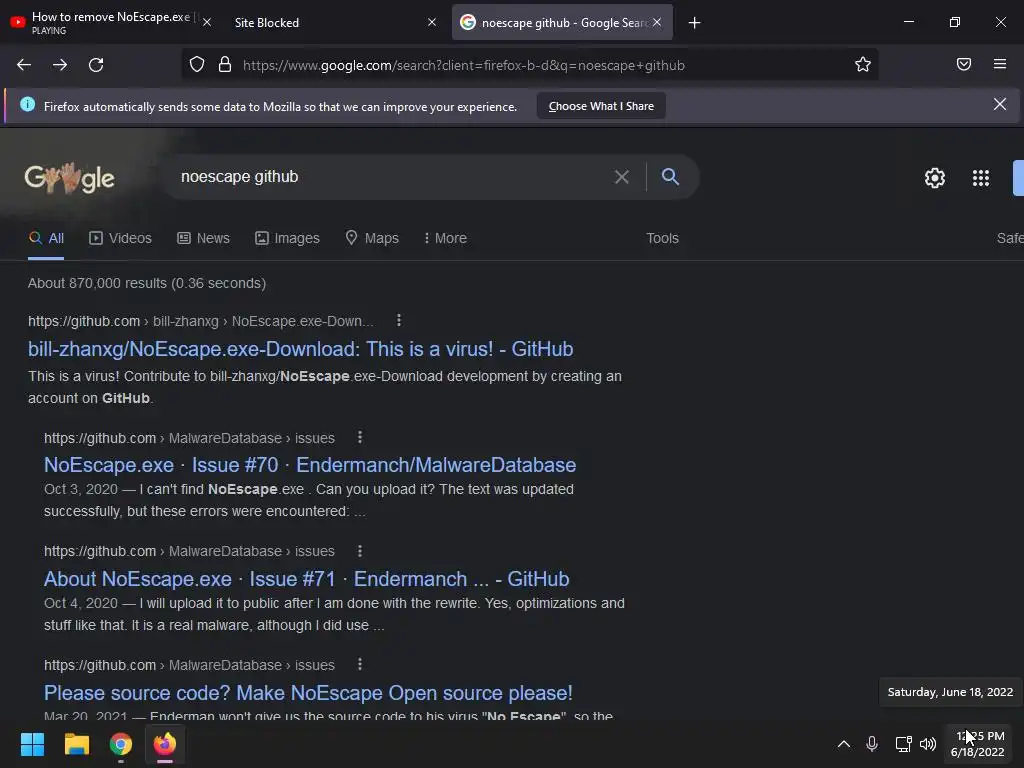The height and width of the screenshot is (768, 1024).
Task: Open the network tray icon
Action: (903, 744)
